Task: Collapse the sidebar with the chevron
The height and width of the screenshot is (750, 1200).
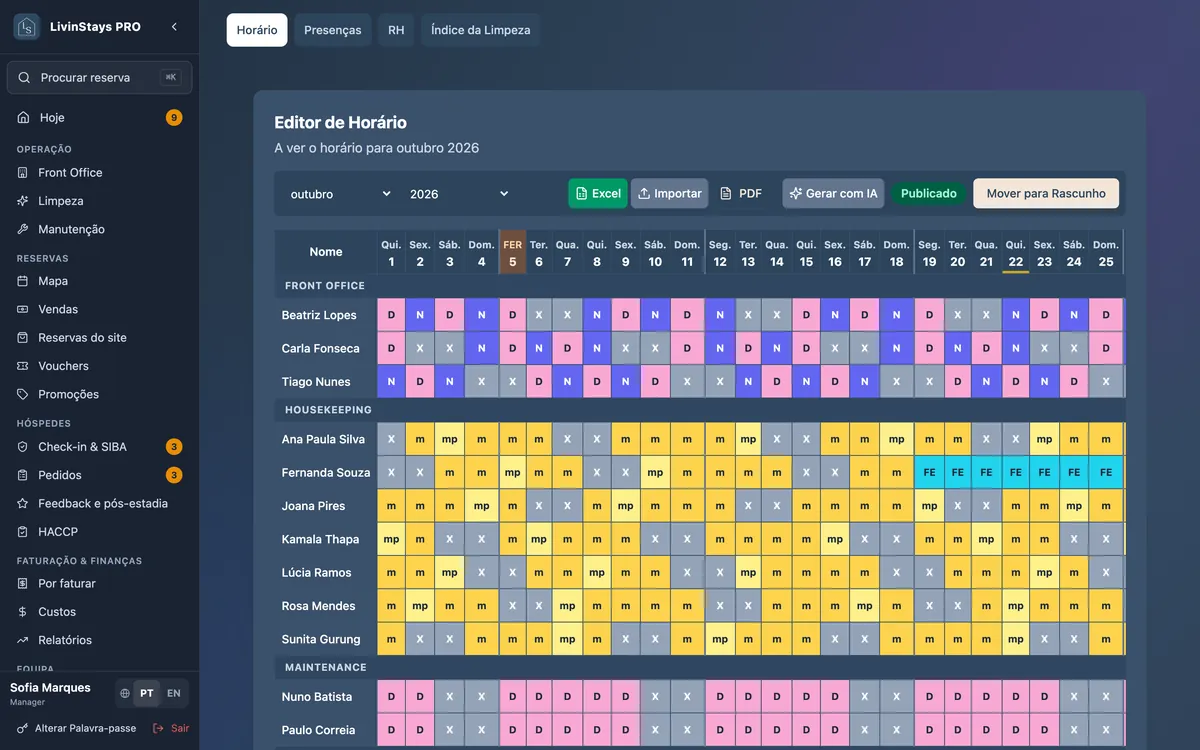Action: pos(174,27)
